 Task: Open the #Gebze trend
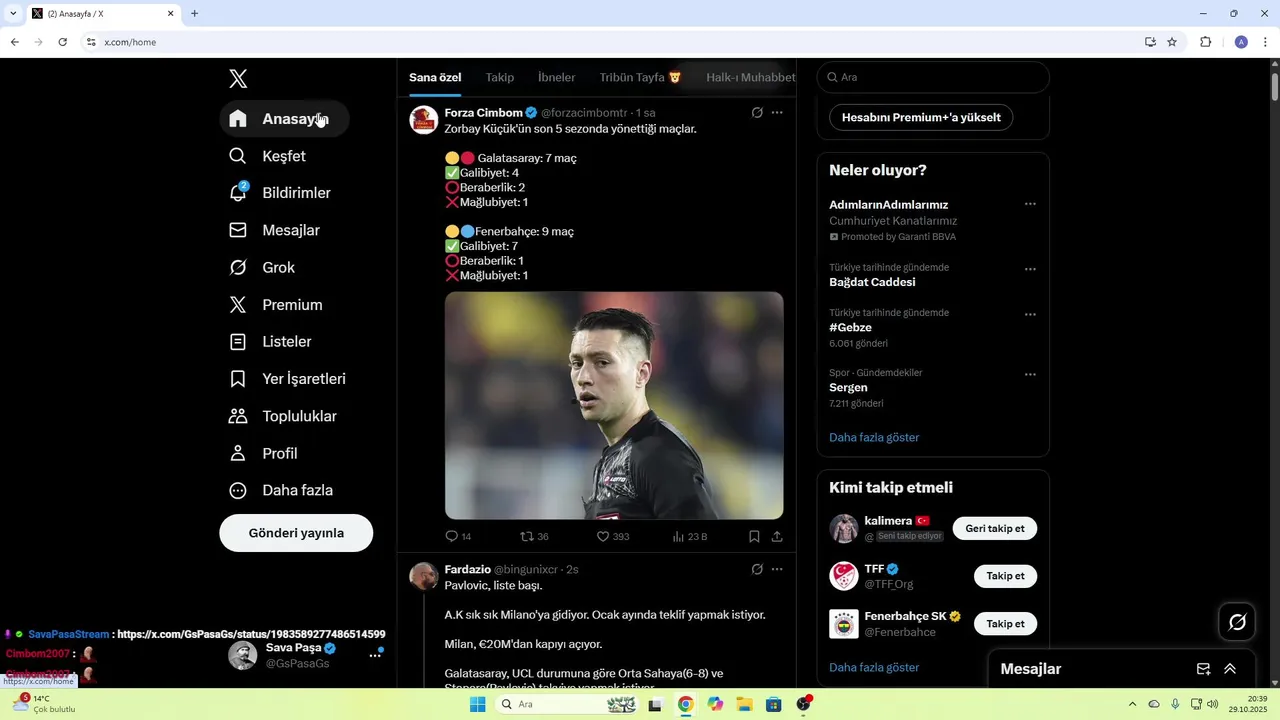click(x=850, y=327)
